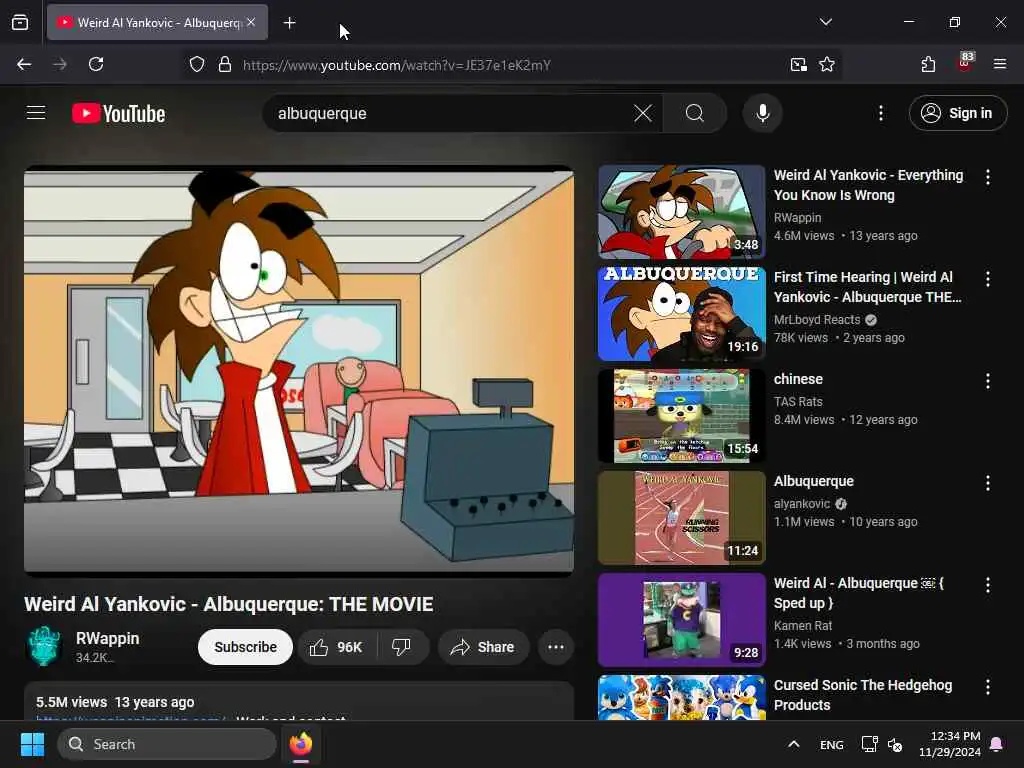Bookmark this page with the star
The height and width of the screenshot is (768, 1024).
827,64
